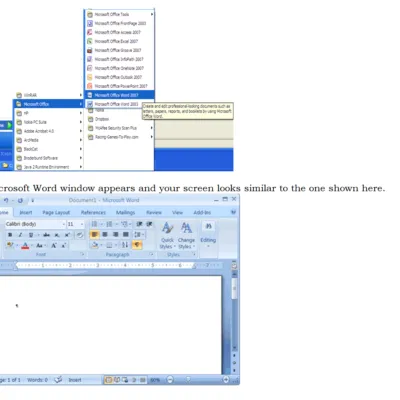The width and height of the screenshot is (400, 400).
Task: Check proofing errors status icon
Action: tap(58, 379)
